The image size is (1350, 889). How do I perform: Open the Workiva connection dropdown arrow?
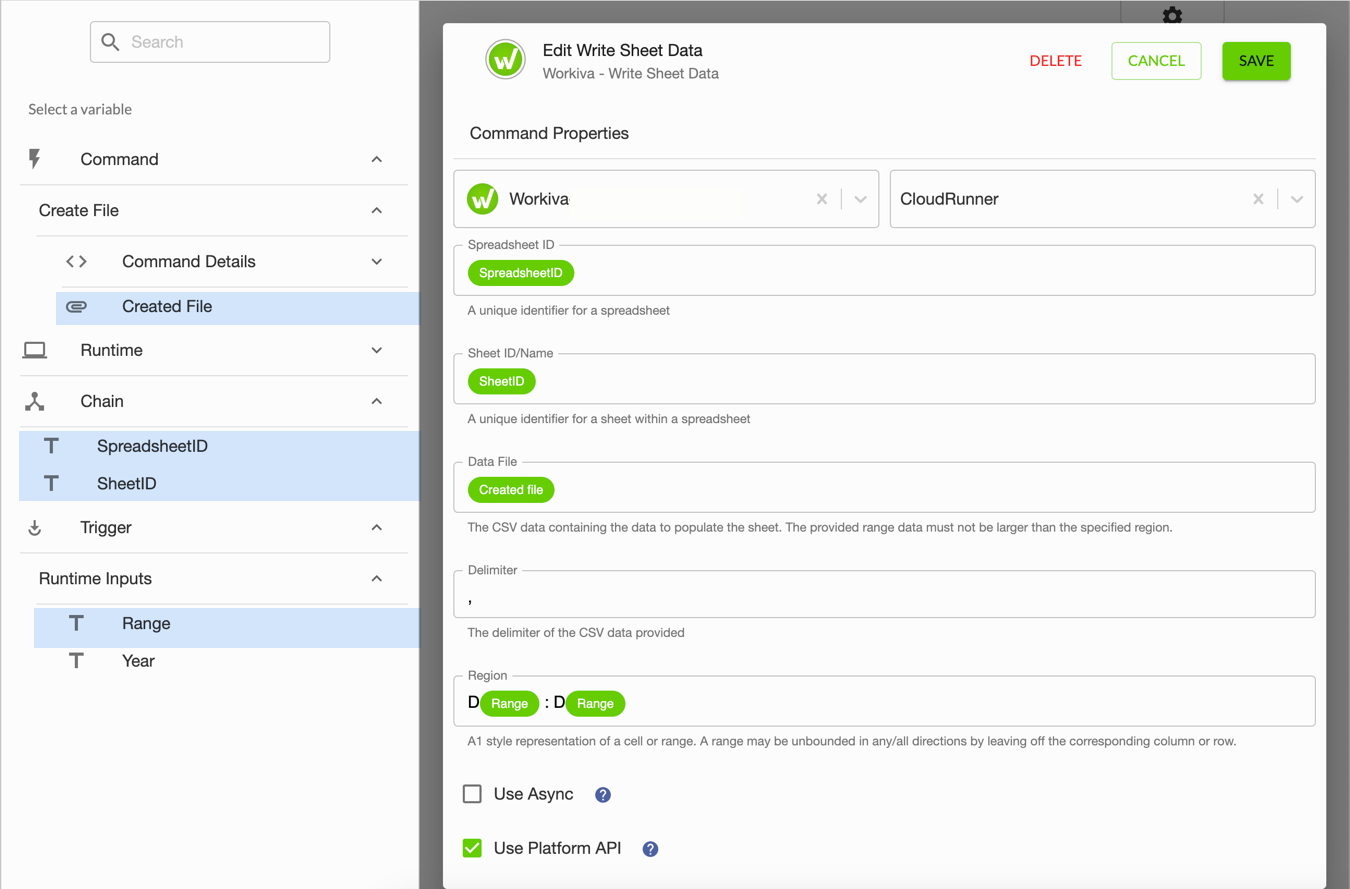[x=860, y=199]
